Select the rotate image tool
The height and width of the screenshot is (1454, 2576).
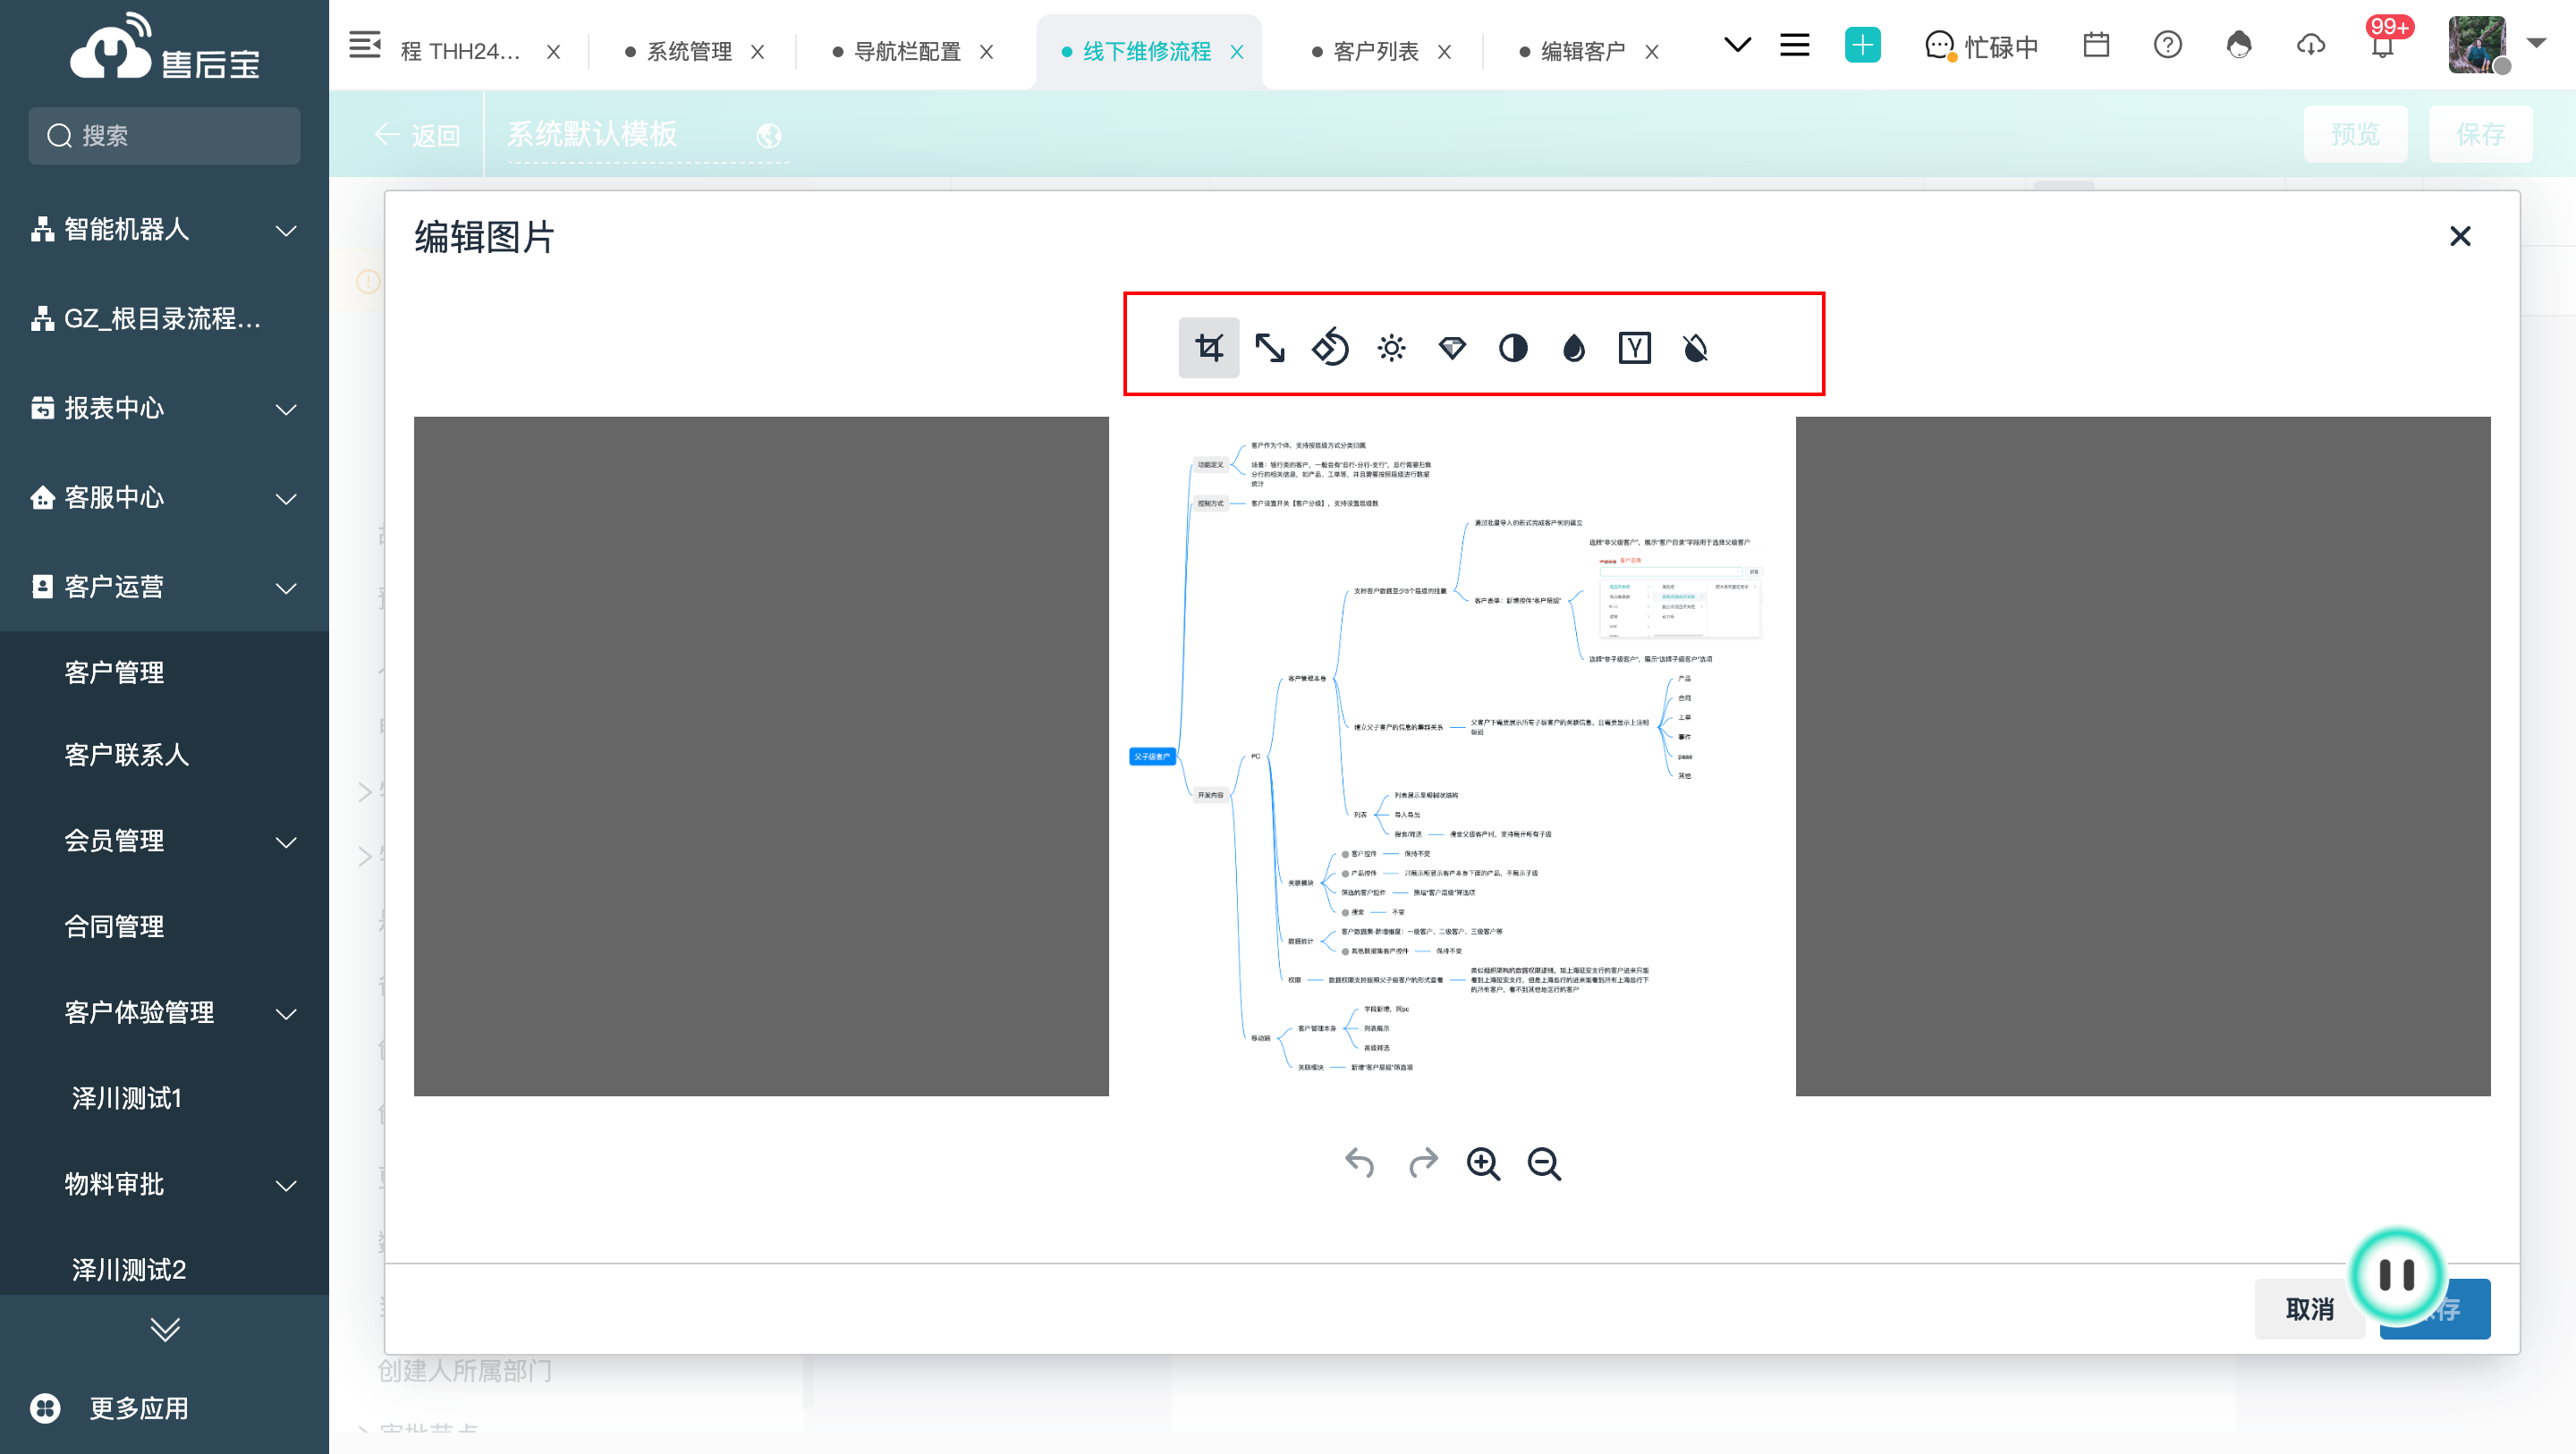point(1331,348)
